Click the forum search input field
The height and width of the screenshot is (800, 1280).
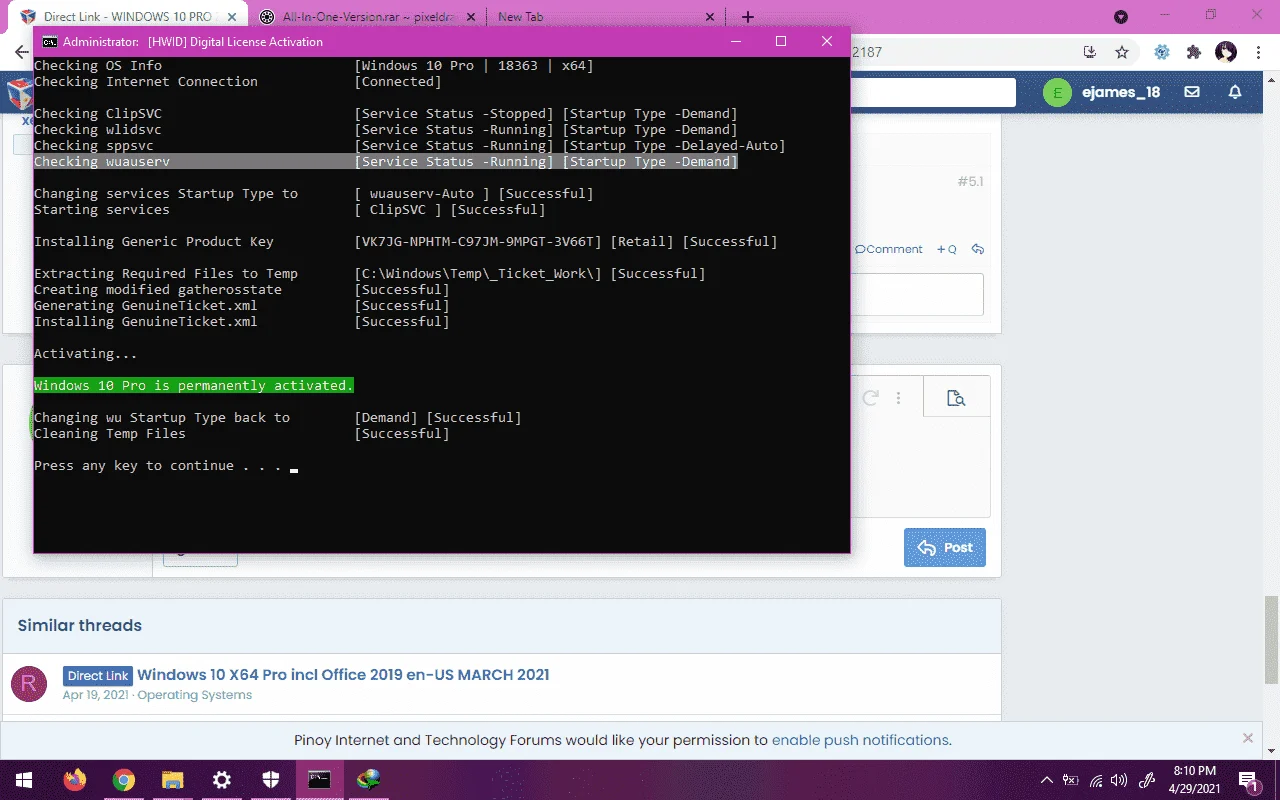coord(932,93)
